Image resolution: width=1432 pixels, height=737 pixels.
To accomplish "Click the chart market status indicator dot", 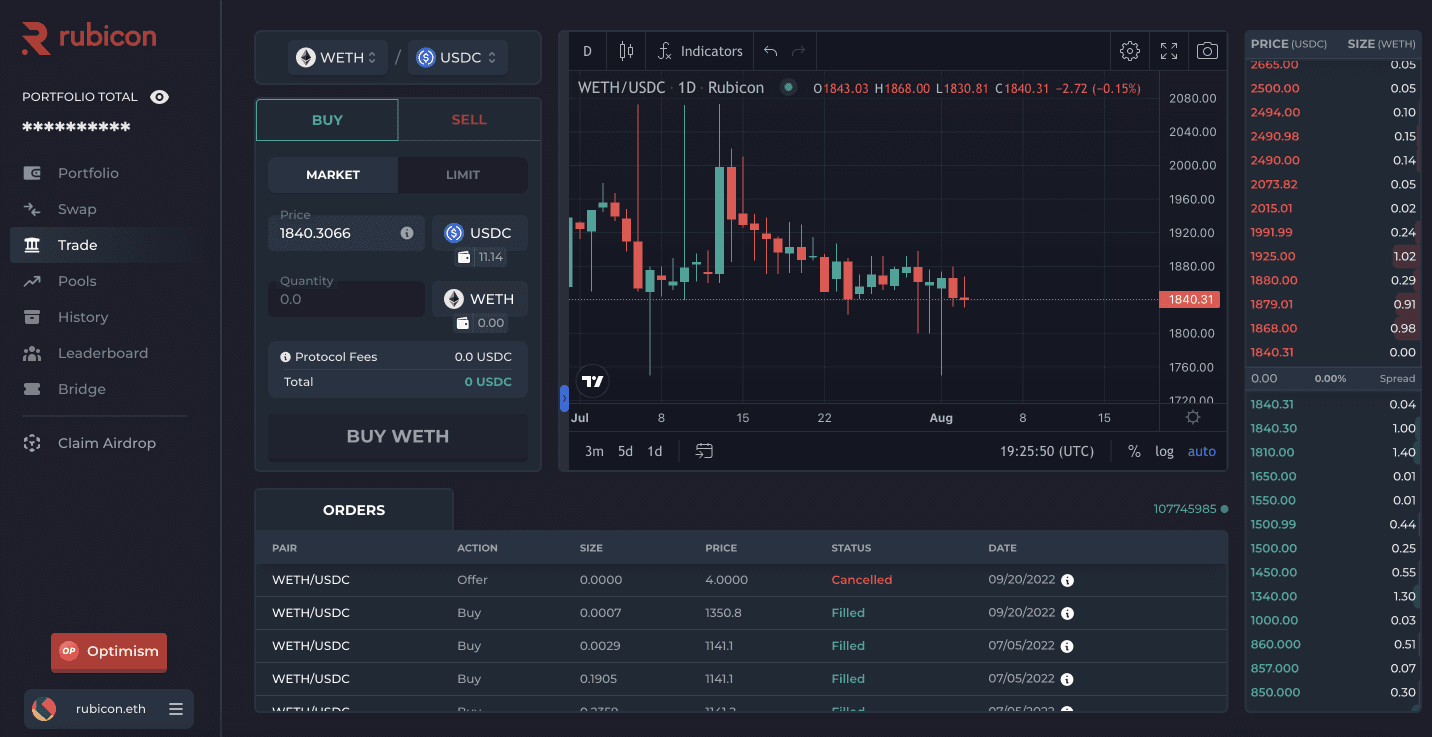I will (788, 87).
